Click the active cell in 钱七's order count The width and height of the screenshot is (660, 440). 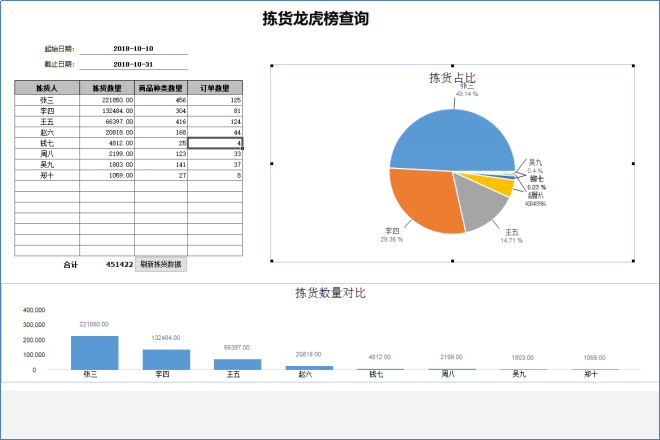[215, 143]
